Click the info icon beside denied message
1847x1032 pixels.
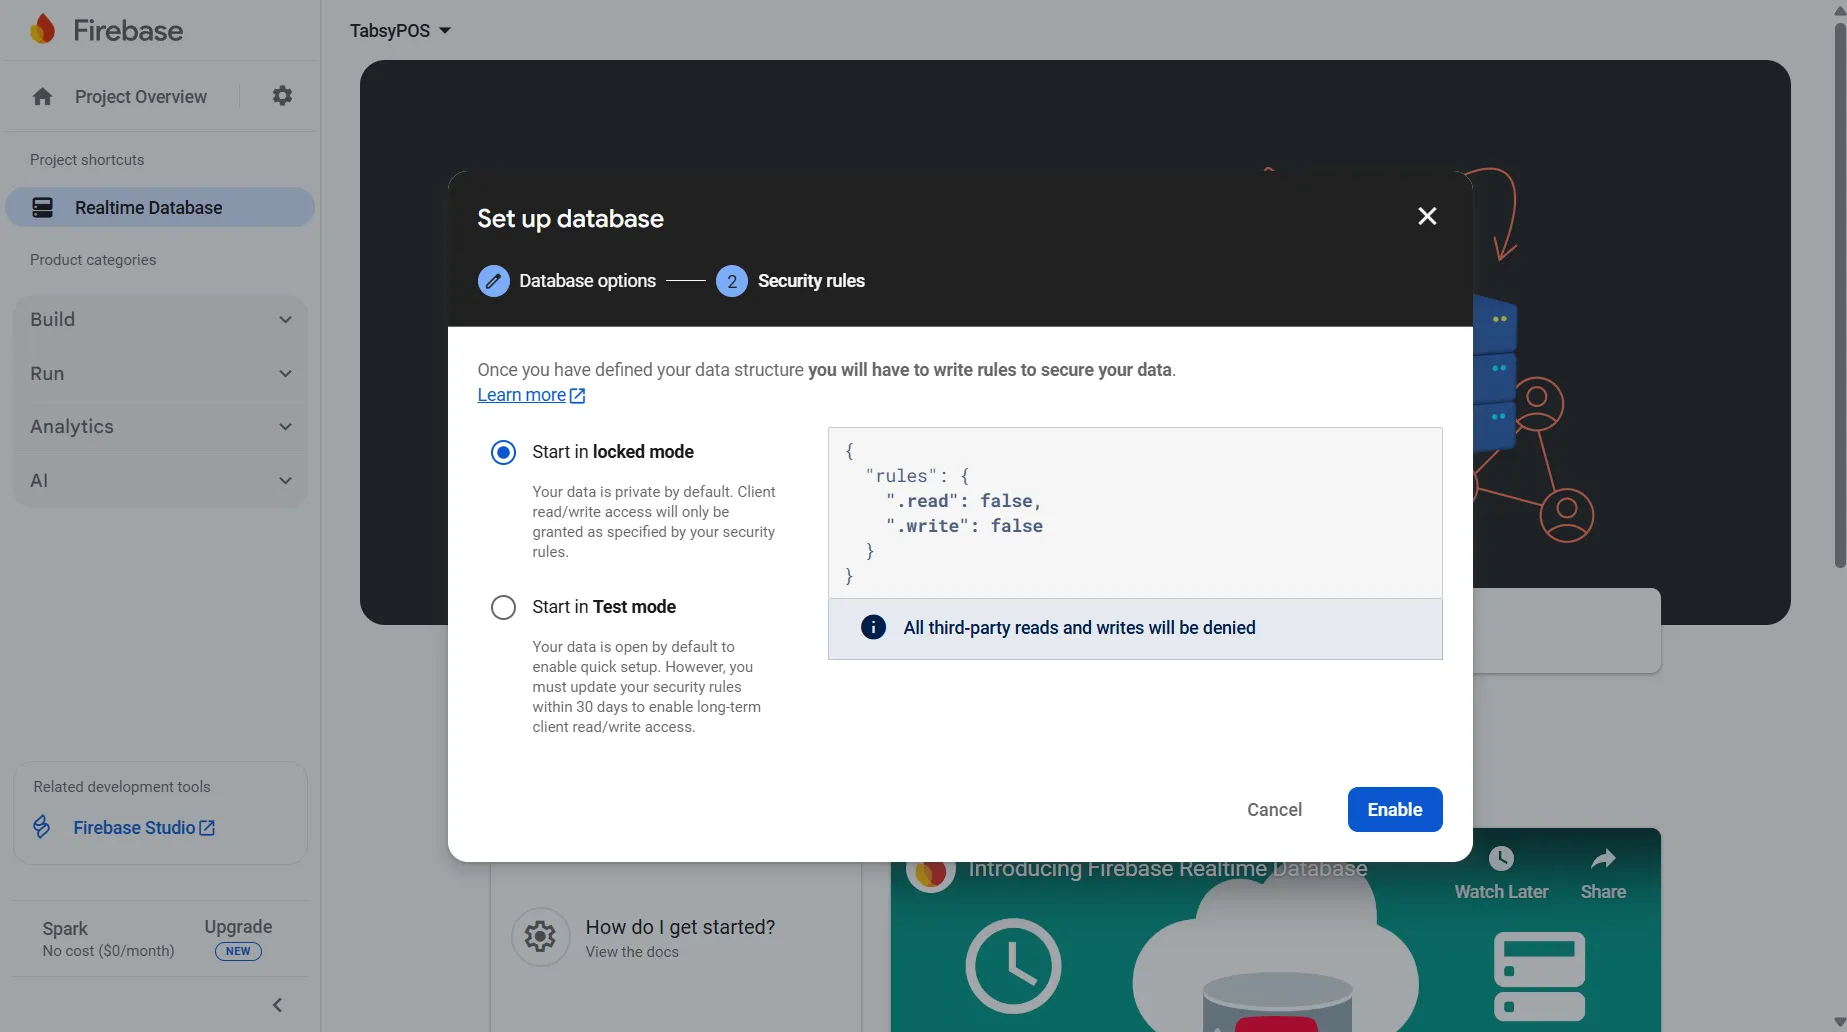(x=873, y=627)
